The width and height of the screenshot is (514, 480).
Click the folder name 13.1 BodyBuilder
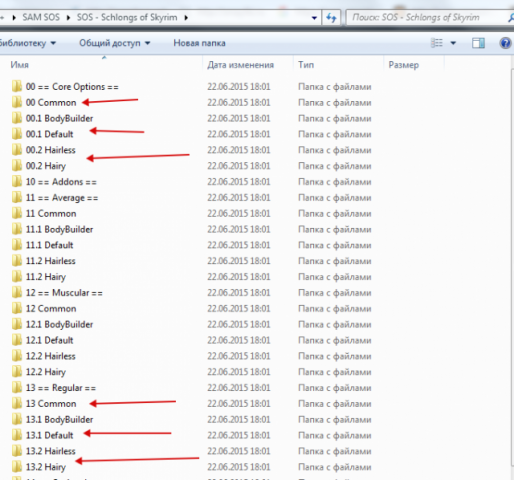59,419
